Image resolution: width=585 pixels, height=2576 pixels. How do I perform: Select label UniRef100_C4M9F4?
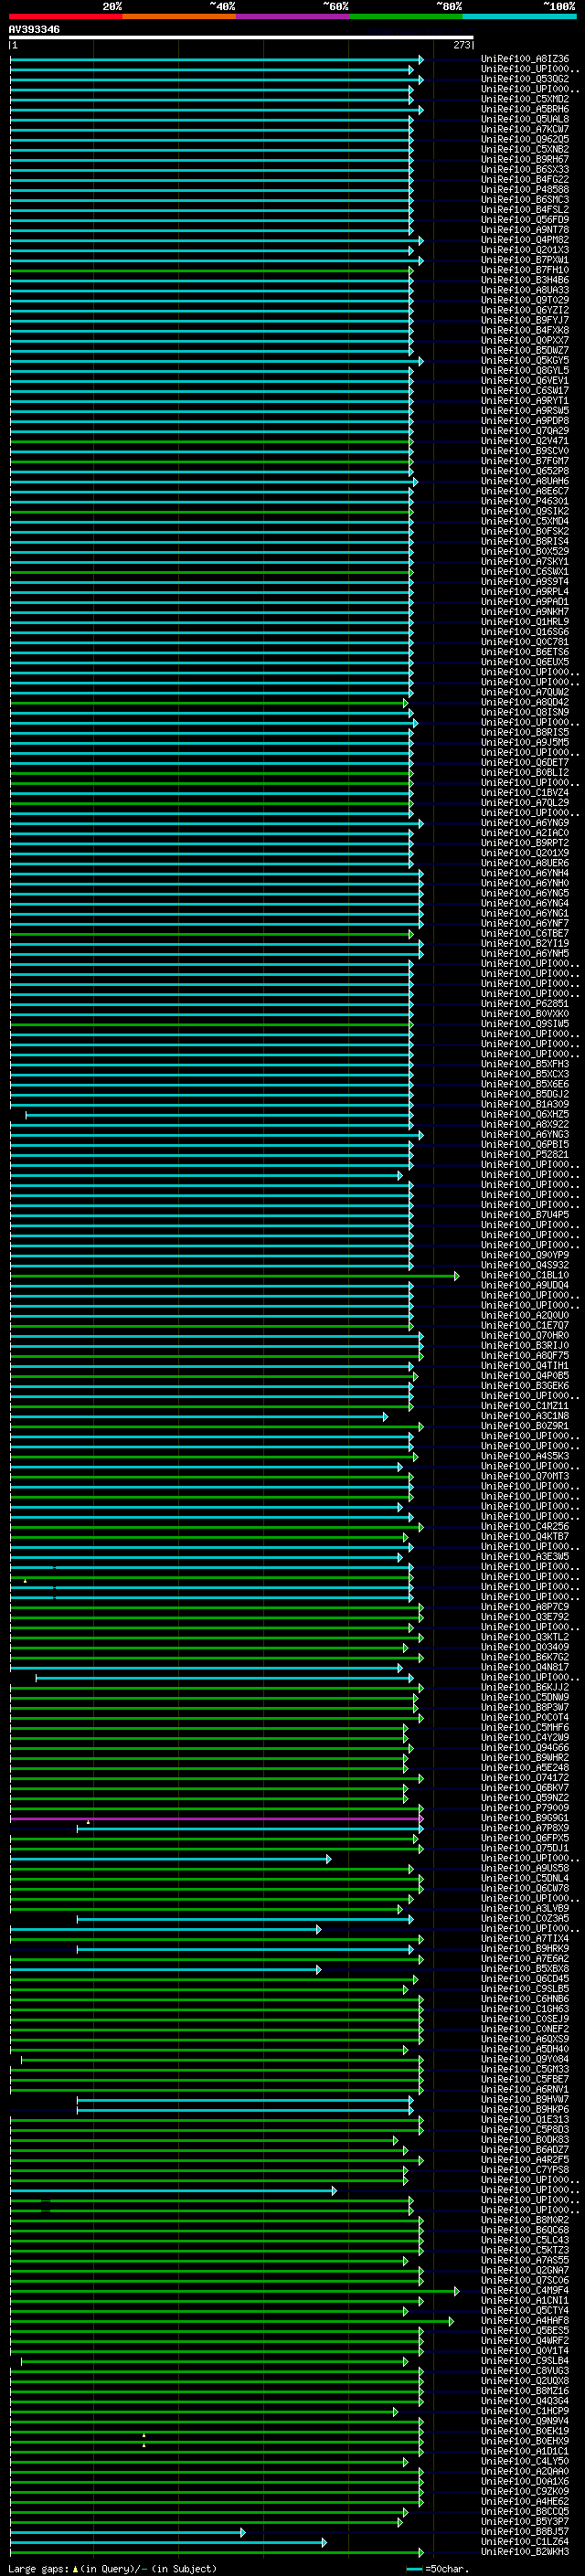525,2291
